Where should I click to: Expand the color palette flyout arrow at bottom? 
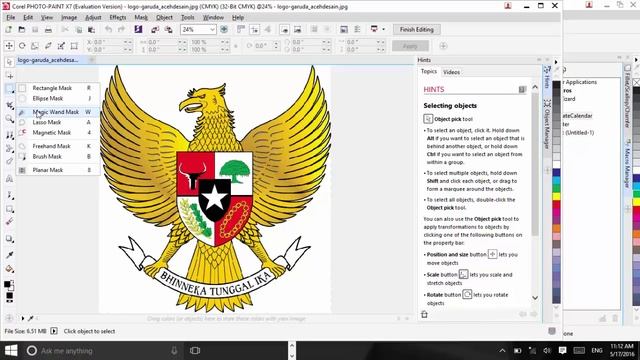click(22, 318)
